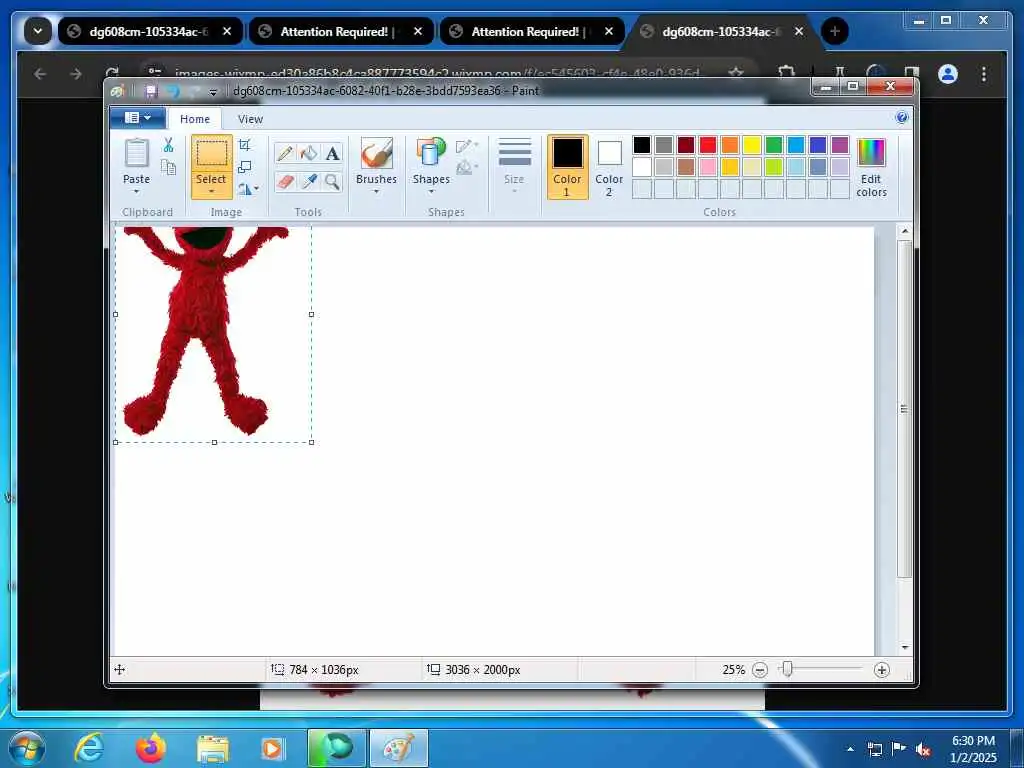Click the Select rectangle tool button
The width and height of the screenshot is (1024, 768).
tap(212, 153)
